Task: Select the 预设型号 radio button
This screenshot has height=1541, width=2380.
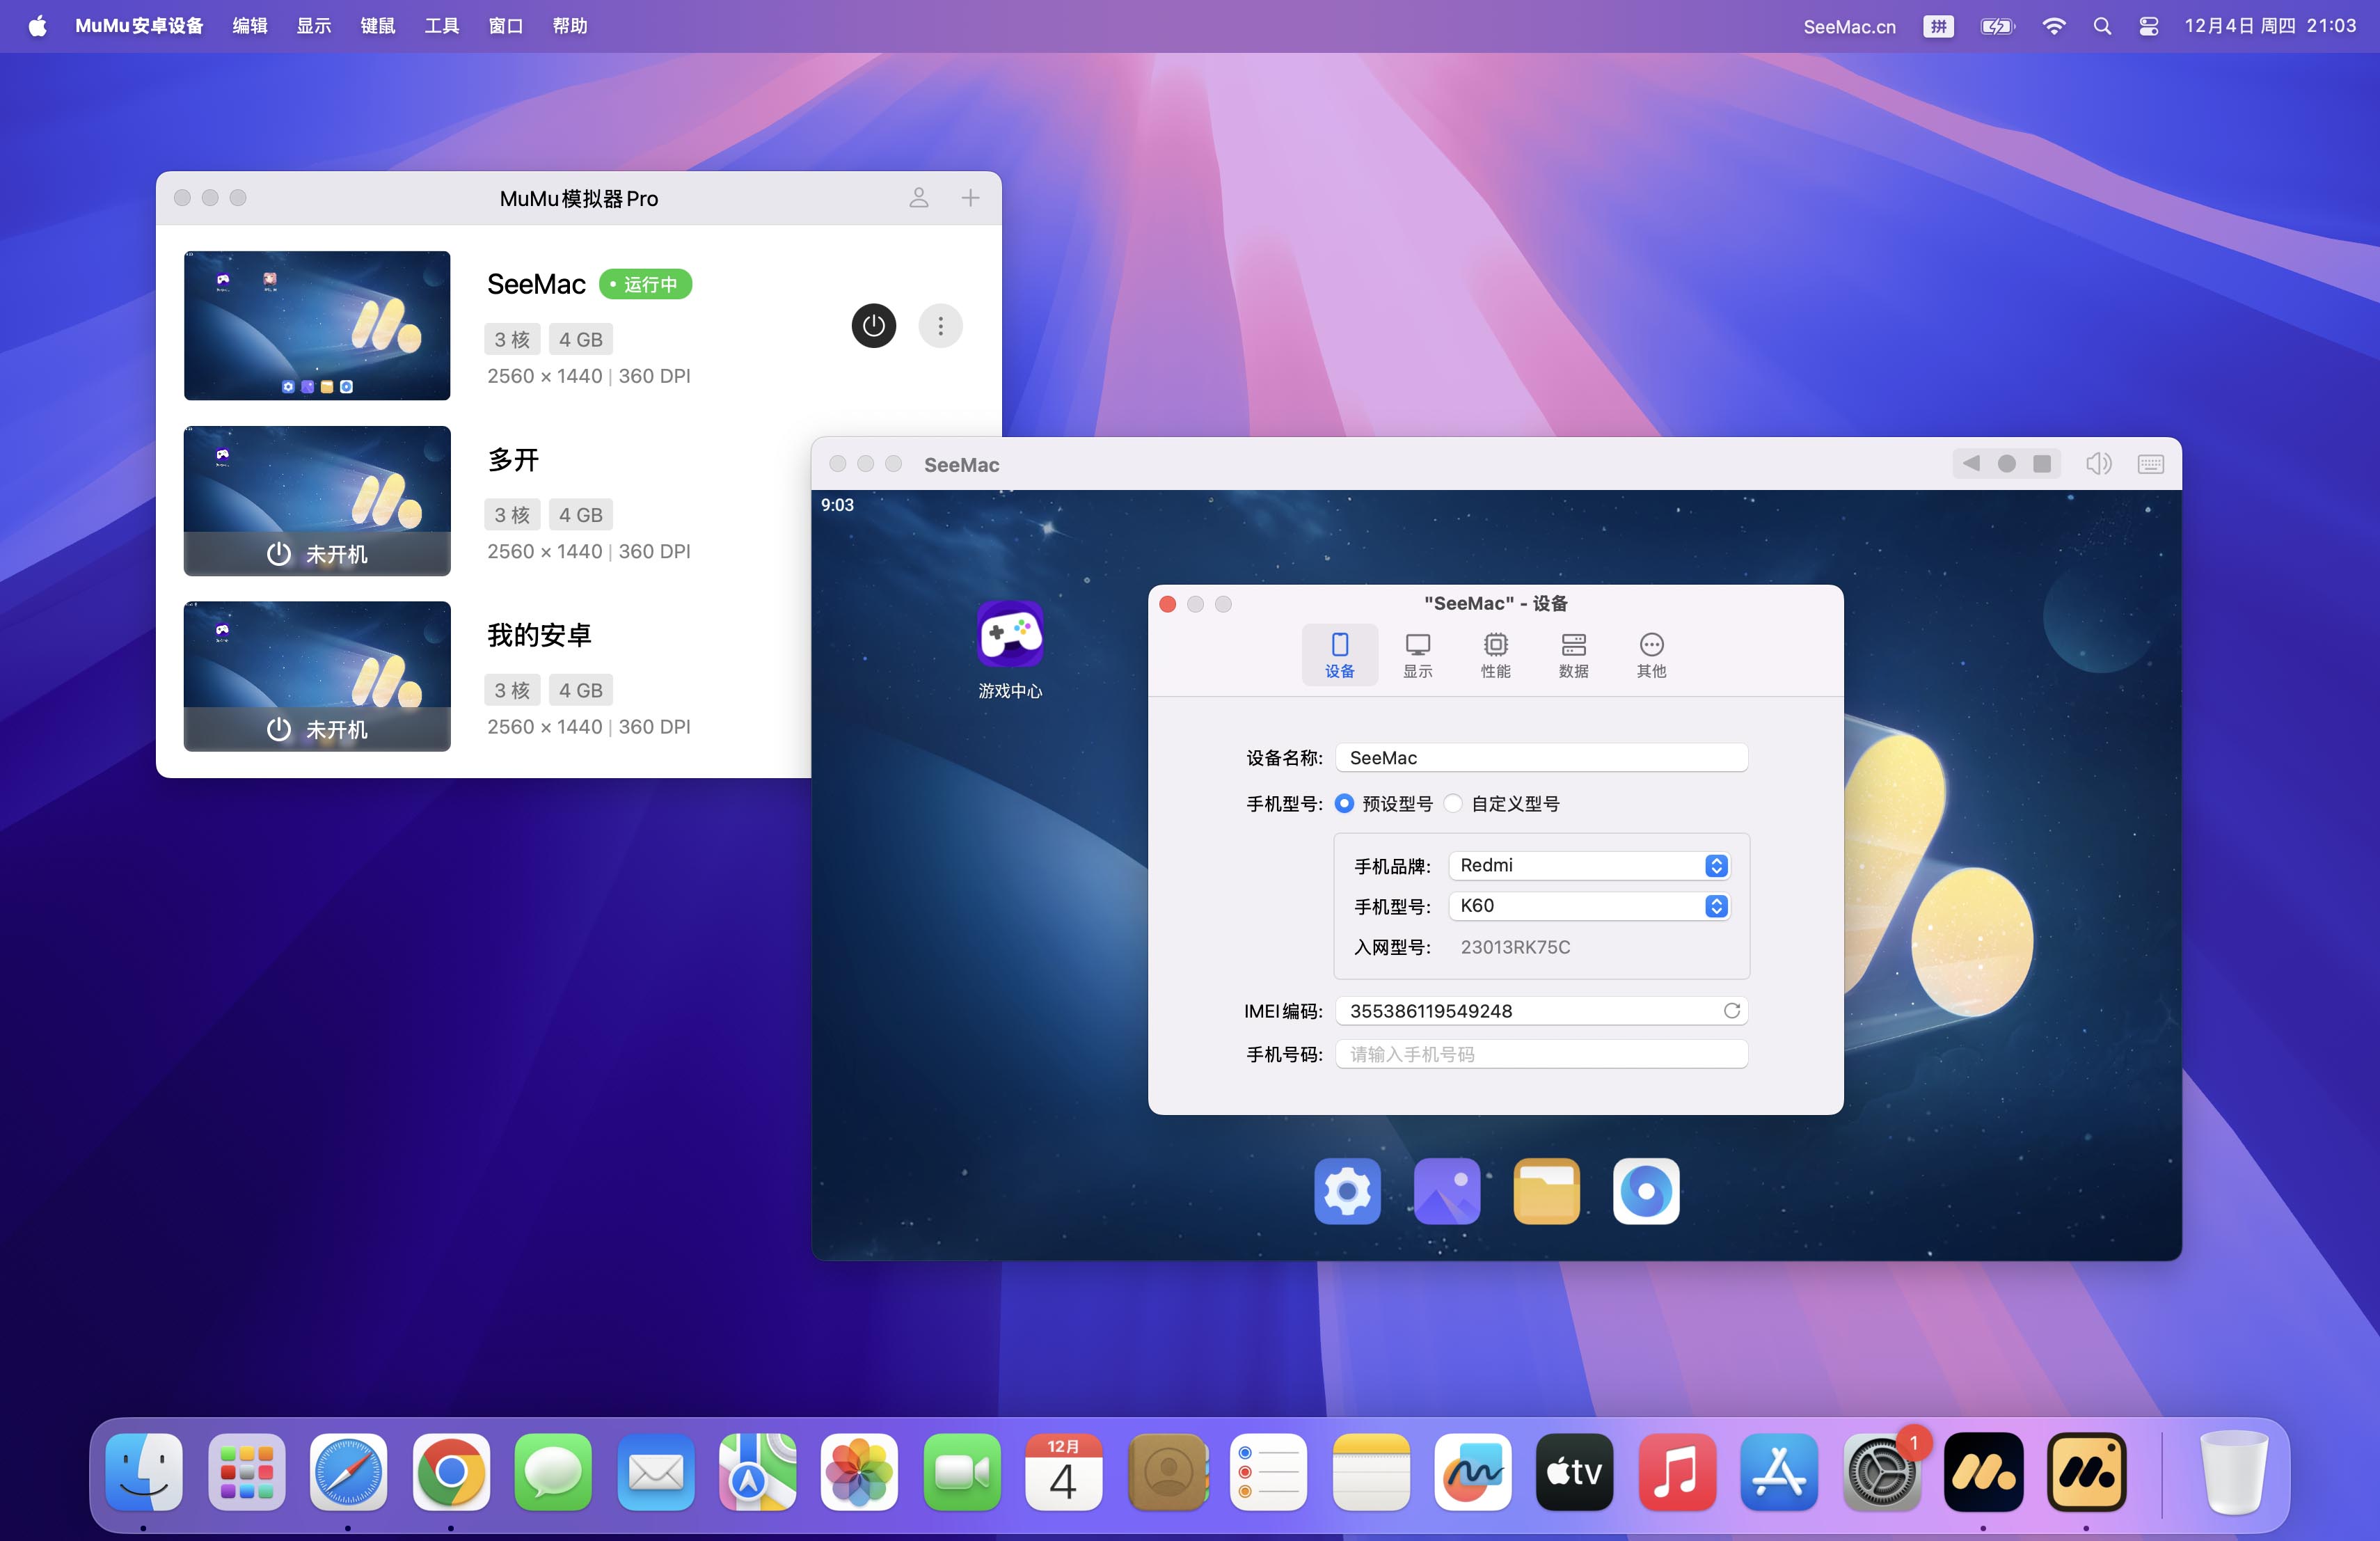Action: tap(1344, 804)
